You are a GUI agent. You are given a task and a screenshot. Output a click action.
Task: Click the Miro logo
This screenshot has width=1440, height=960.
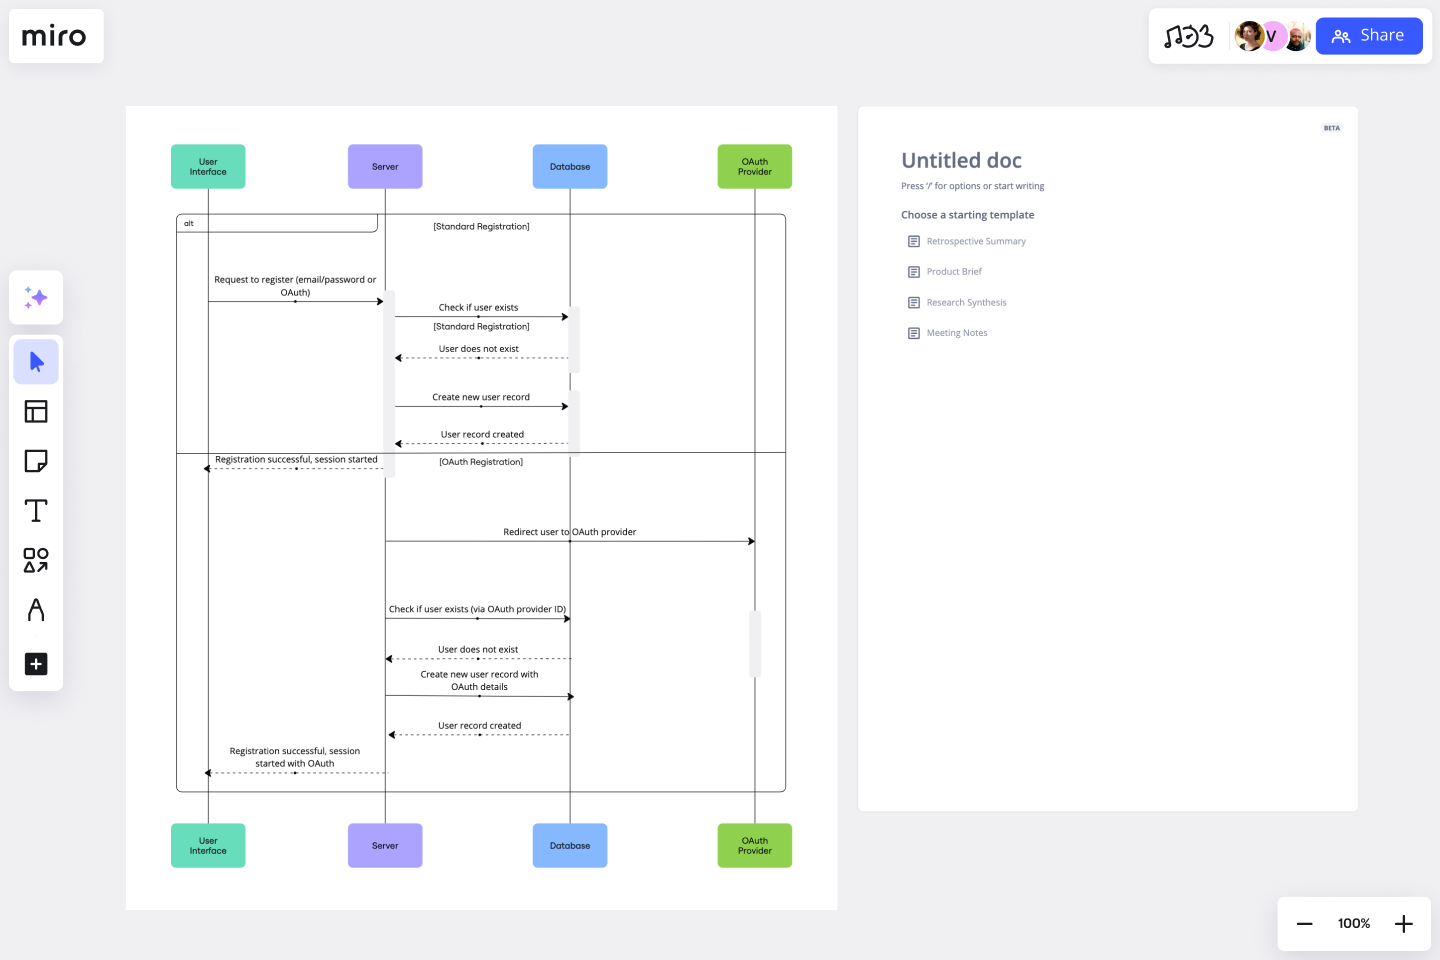tap(56, 36)
